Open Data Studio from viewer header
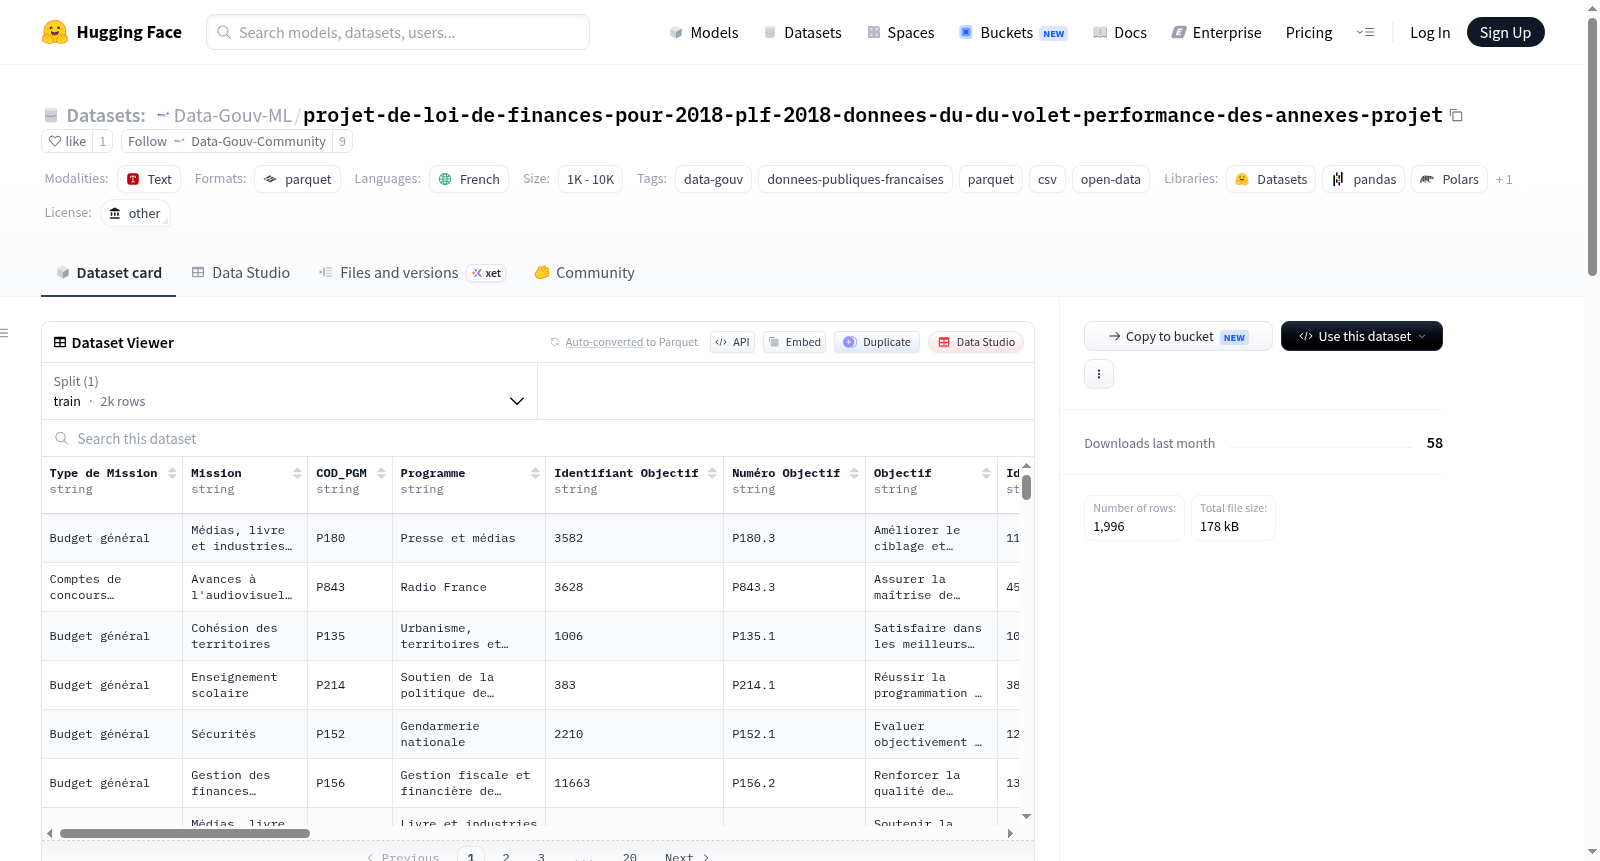This screenshot has width=1600, height=861. click(976, 342)
